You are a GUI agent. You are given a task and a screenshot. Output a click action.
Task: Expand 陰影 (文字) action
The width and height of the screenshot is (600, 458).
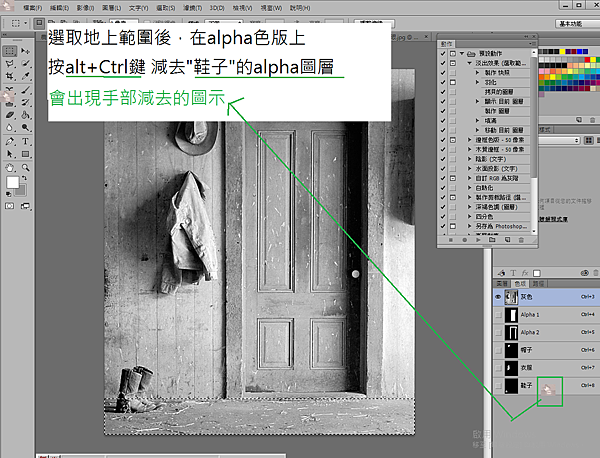point(470,159)
